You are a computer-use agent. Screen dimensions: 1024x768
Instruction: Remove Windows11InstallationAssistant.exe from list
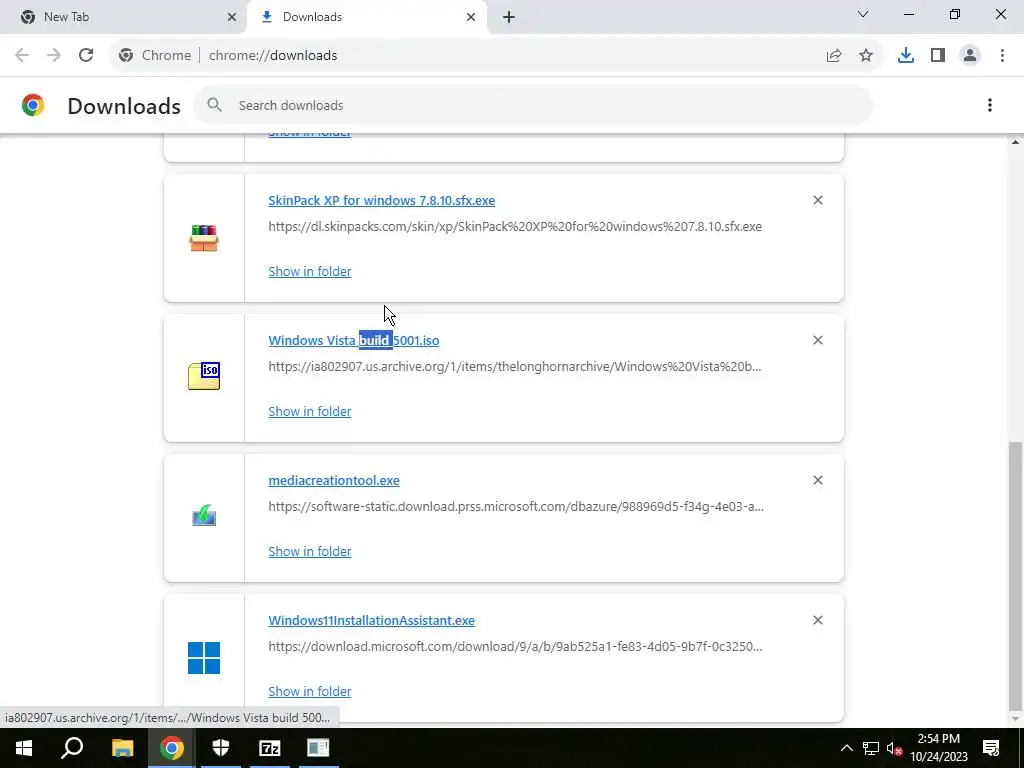point(818,620)
